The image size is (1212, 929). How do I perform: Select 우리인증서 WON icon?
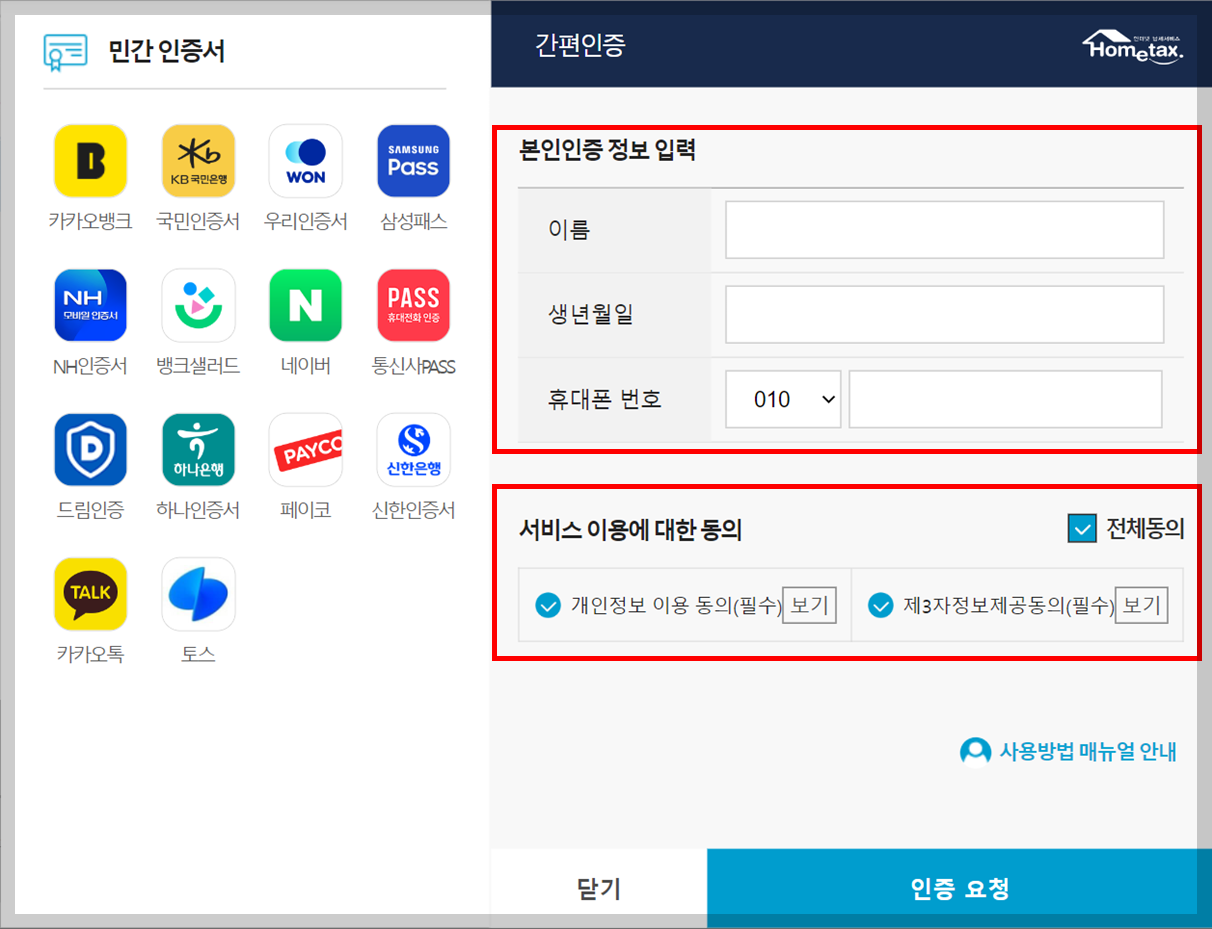pyautogui.click(x=306, y=161)
